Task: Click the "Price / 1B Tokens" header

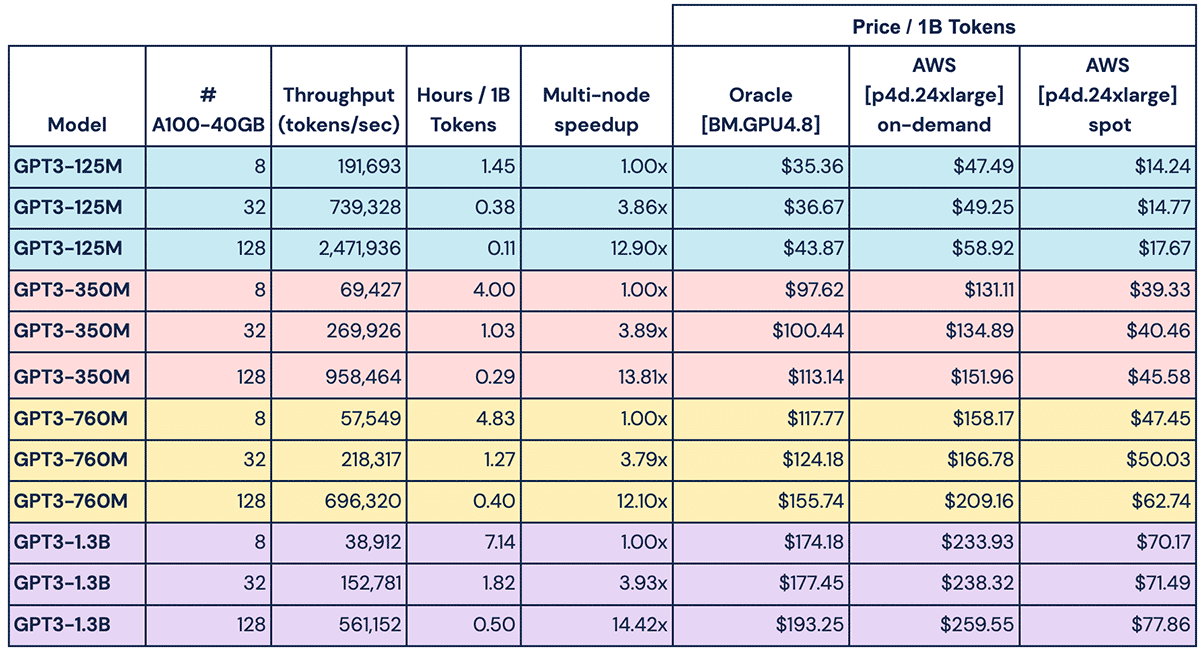Action: [933, 27]
